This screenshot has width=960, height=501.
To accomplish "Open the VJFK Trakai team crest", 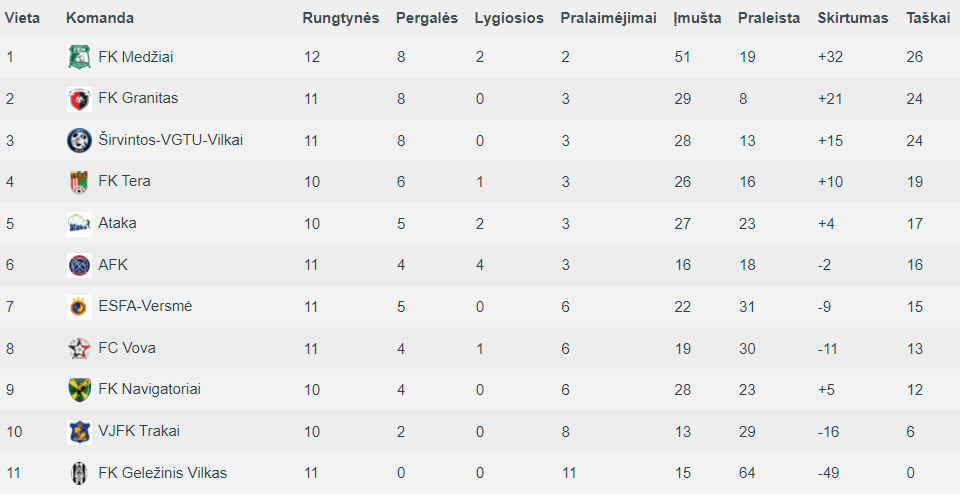I will 79,431.
